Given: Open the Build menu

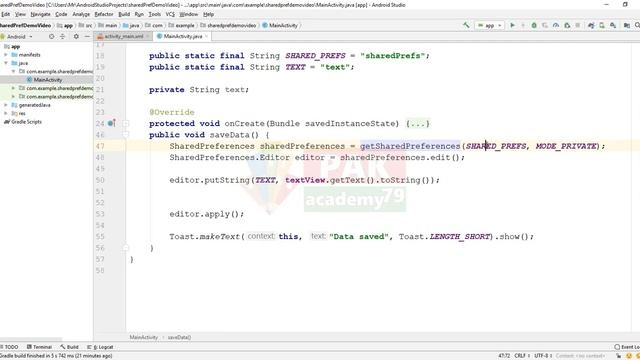Looking at the screenshot, I should click(124, 14).
